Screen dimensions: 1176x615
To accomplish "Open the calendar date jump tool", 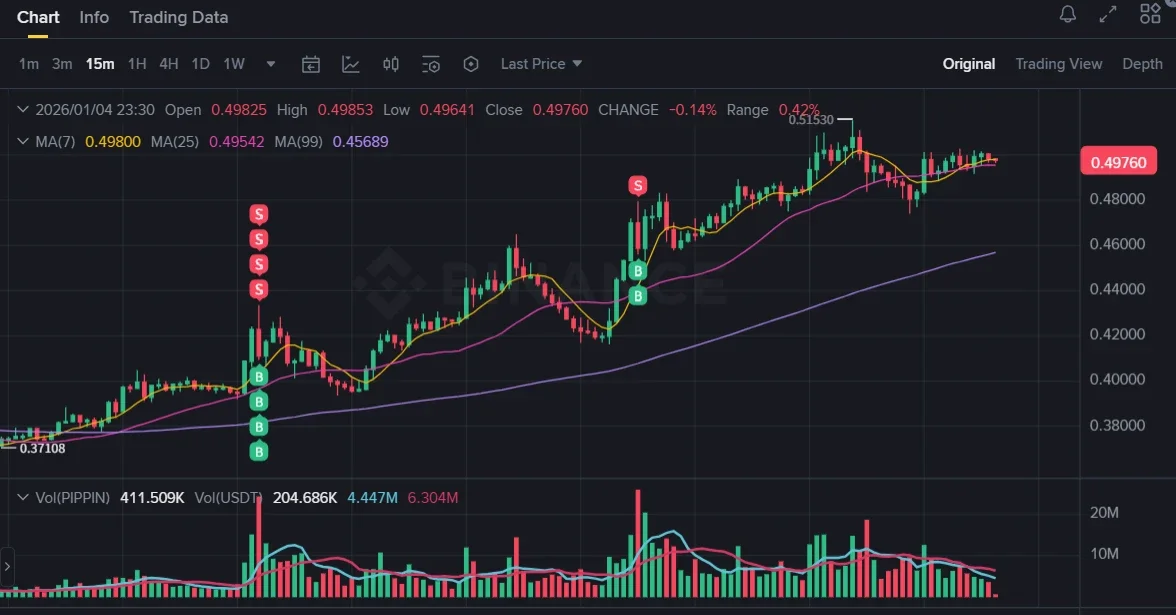I will pos(311,64).
